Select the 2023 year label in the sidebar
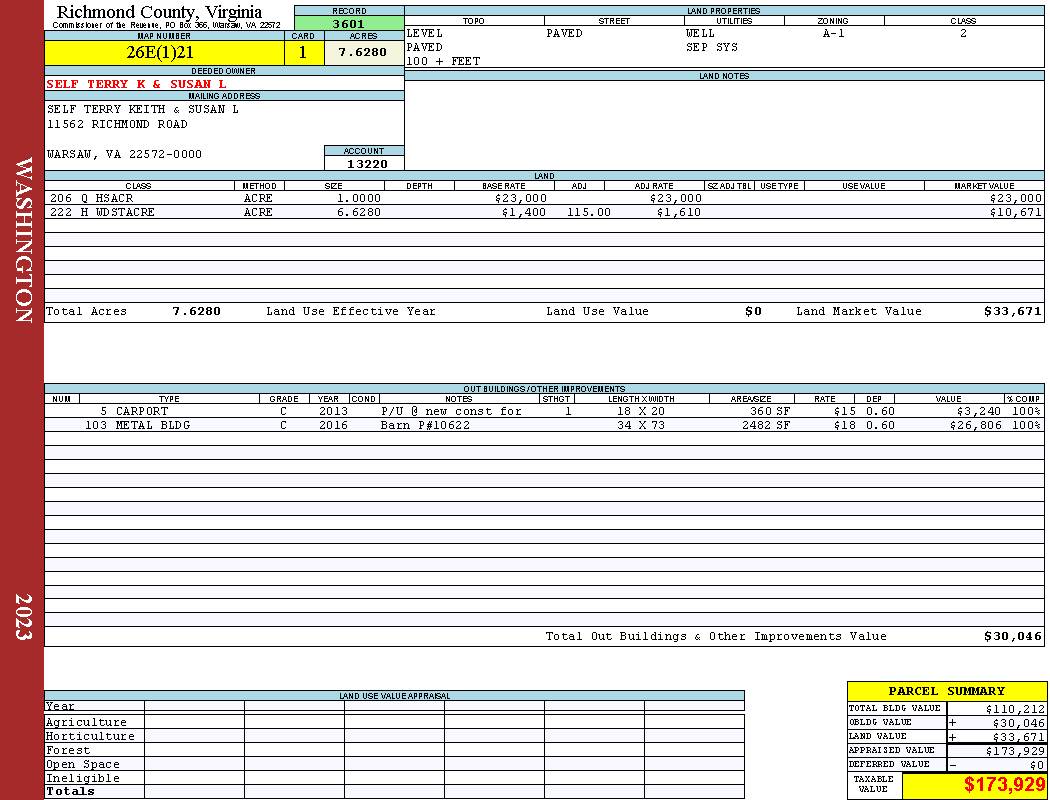 pyautogui.click(x=23, y=617)
